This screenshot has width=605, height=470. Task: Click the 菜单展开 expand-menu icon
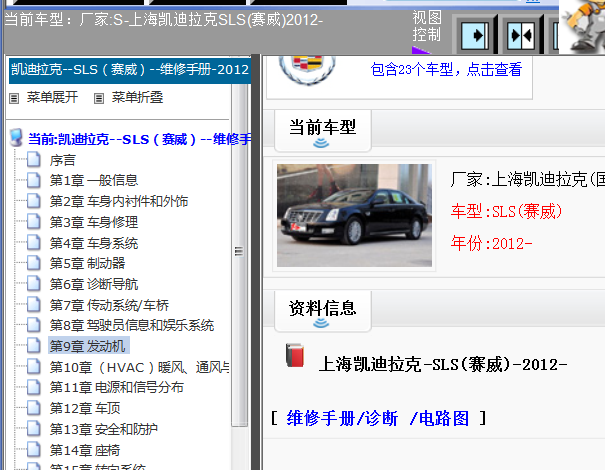point(14,98)
